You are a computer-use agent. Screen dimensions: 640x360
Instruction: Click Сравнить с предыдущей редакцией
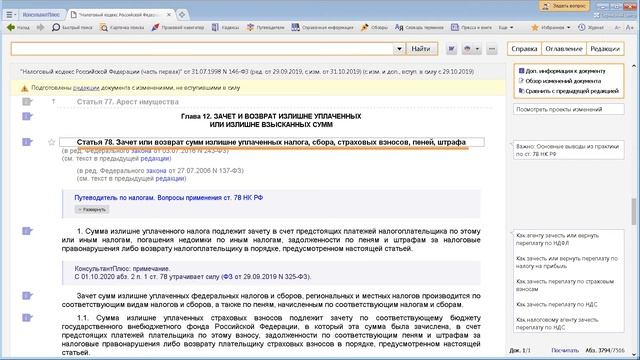click(x=569, y=91)
